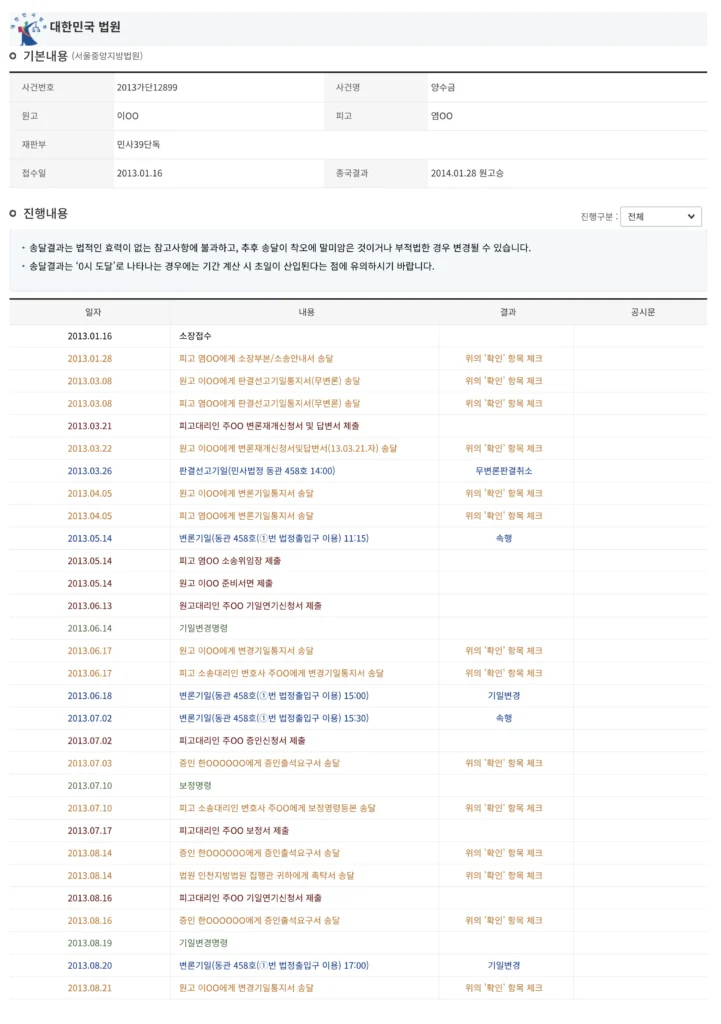Click the date 2013.06.18
Screen dimensions: 721x1024
point(89,696)
